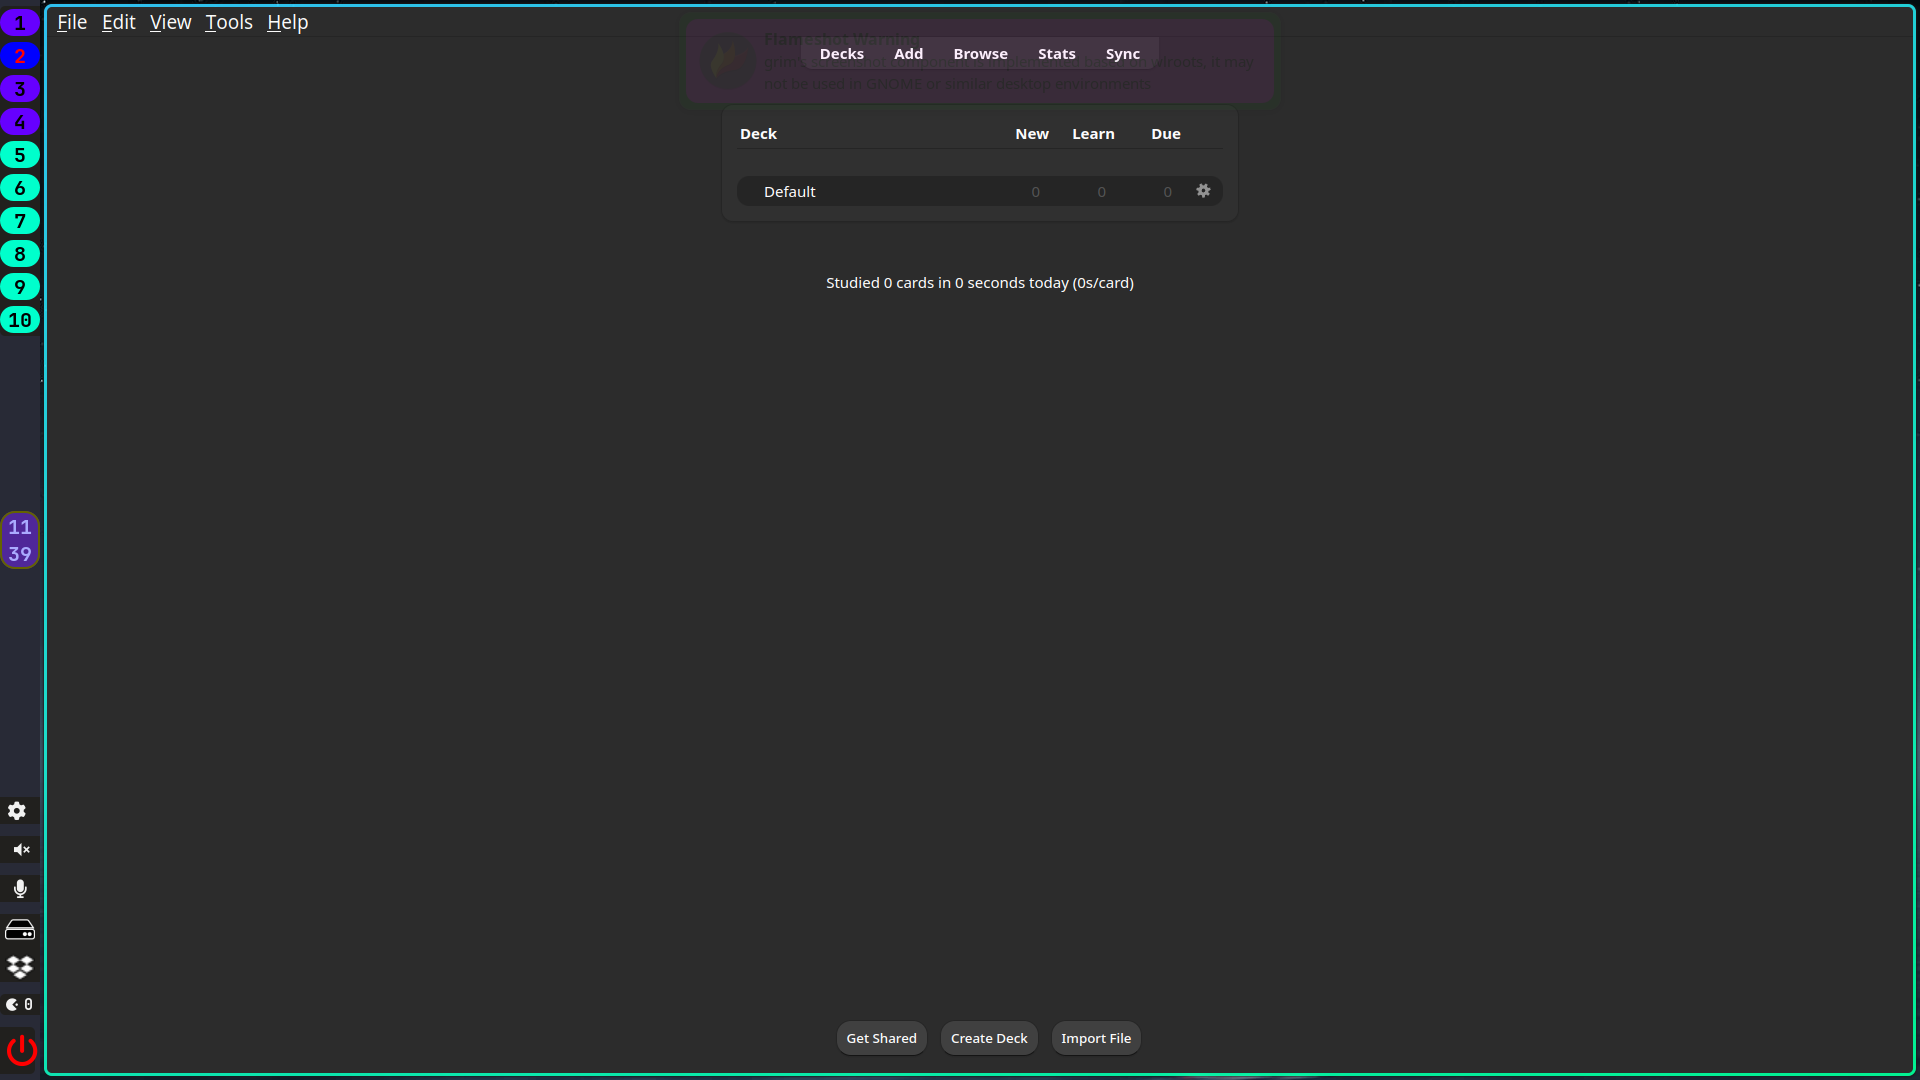Expand the Help menu
1920x1080 pixels.
287,22
